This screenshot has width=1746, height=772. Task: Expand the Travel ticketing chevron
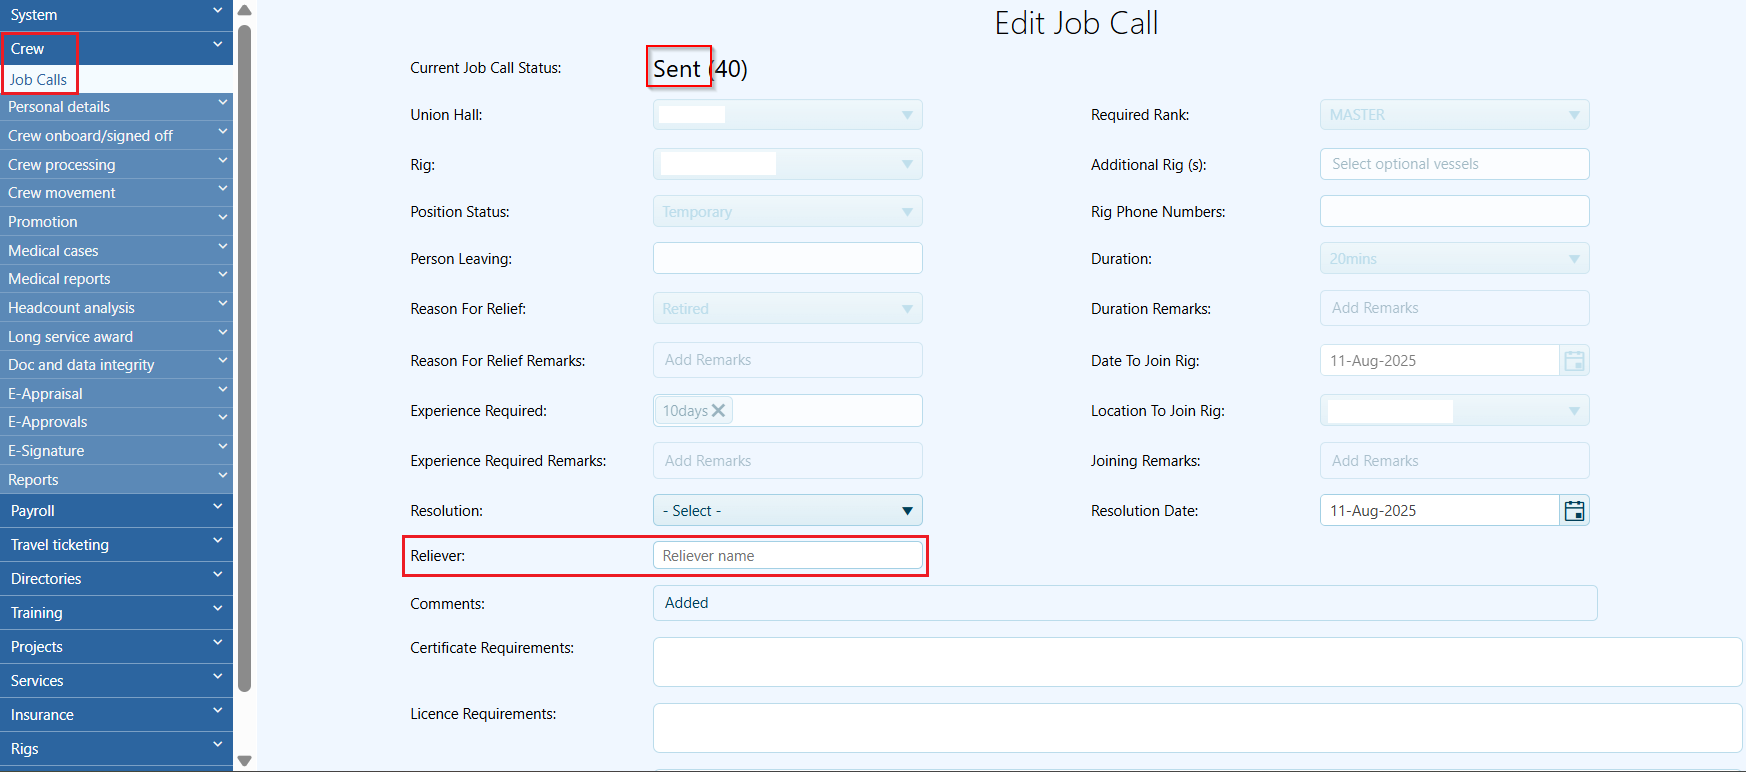click(x=218, y=543)
